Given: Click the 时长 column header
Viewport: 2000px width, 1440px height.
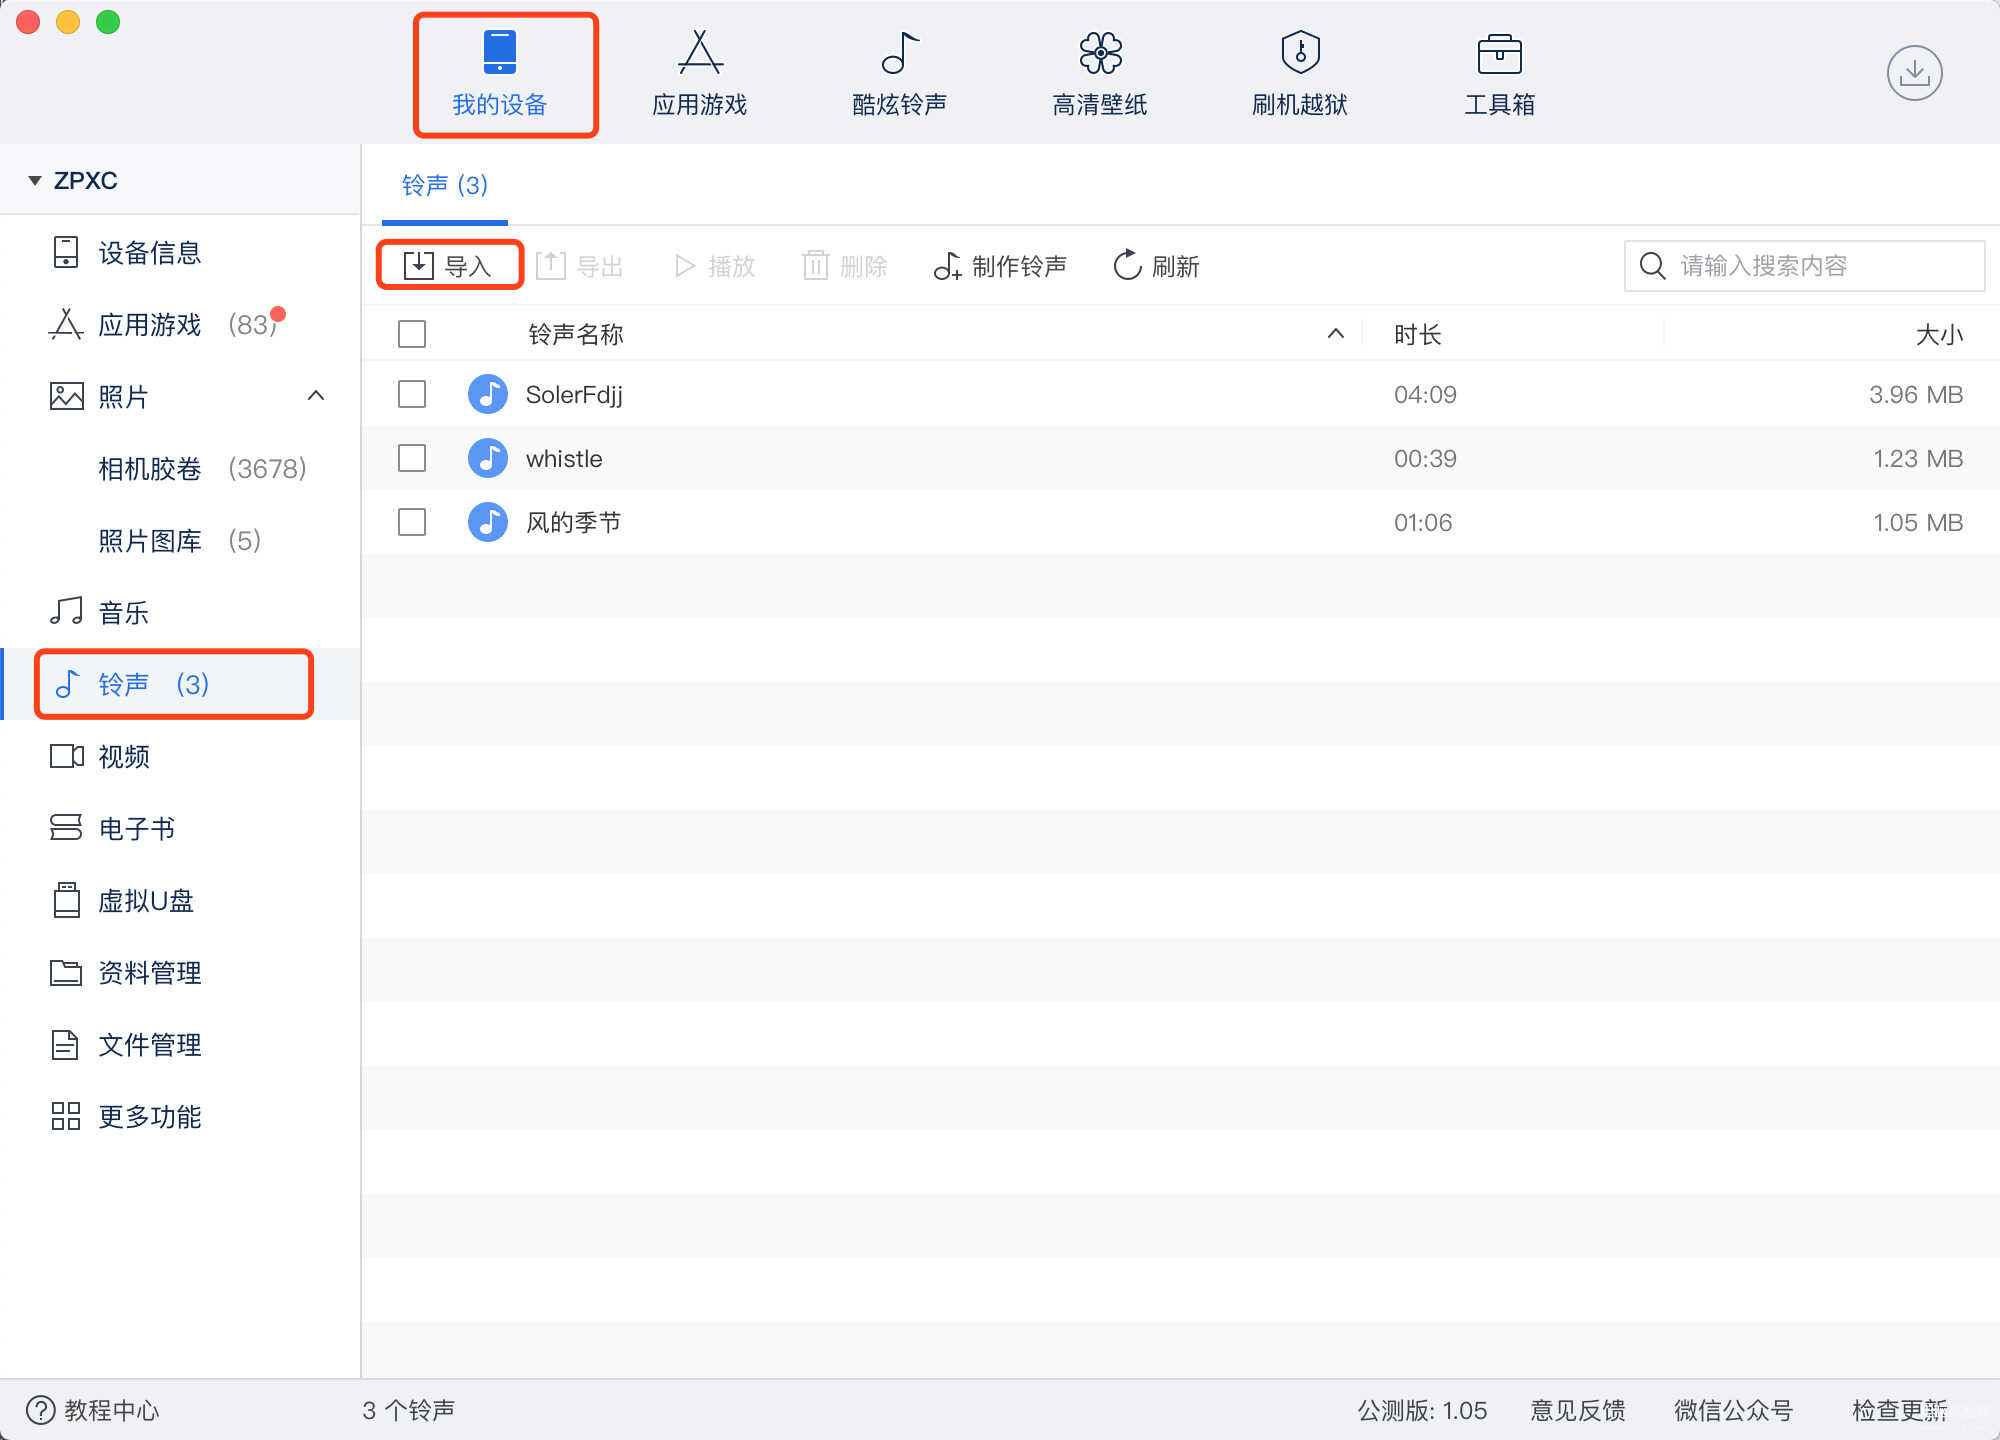Looking at the screenshot, I should pyautogui.click(x=1418, y=334).
